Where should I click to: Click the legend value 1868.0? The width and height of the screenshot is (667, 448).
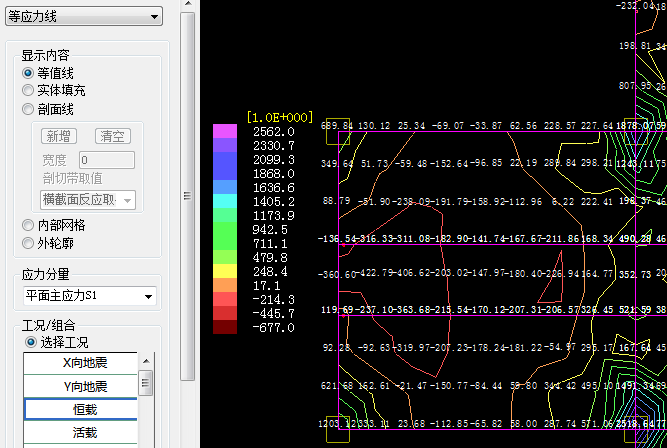point(274,174)
